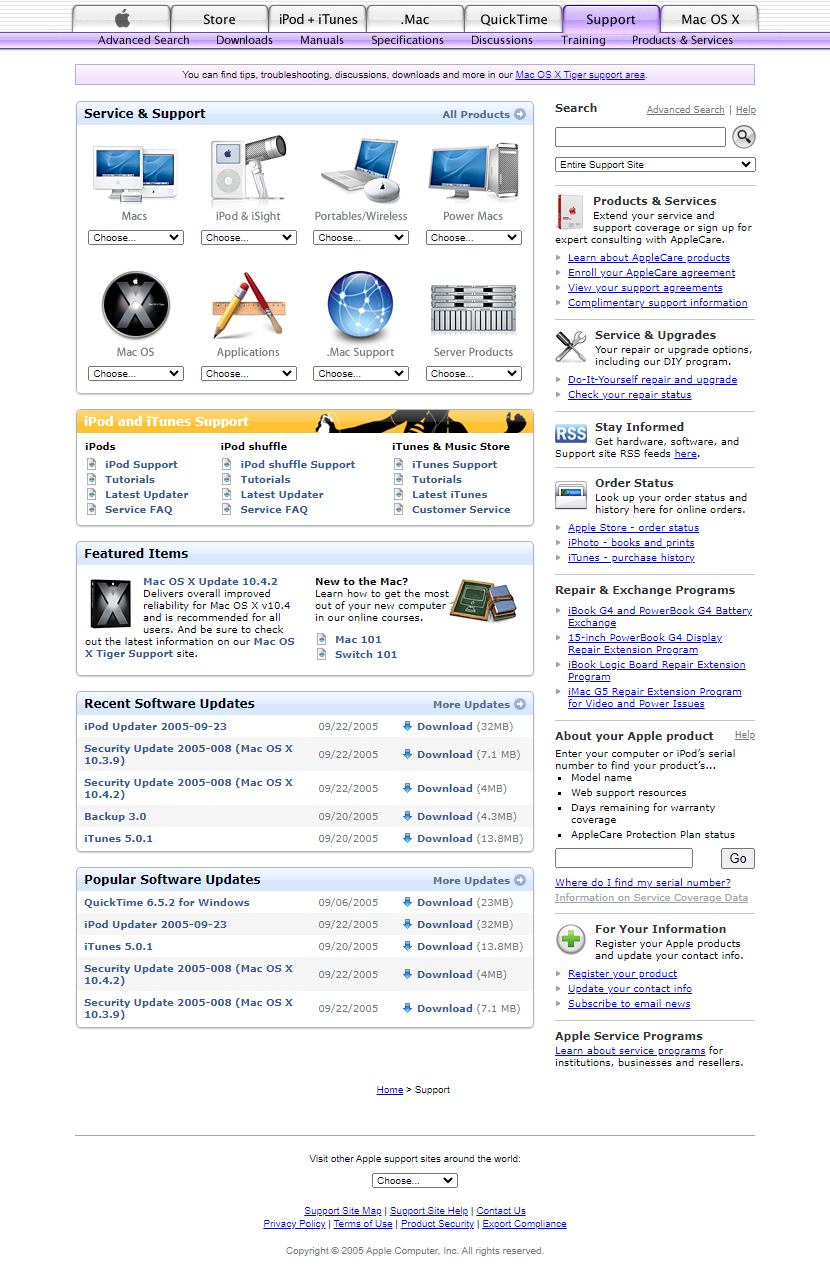The height and width of the screenshot is (1270, 830).
Task: Open the iPod & iSight Choose dropdown
Action: pyautogui.click(x=249, y=238)
